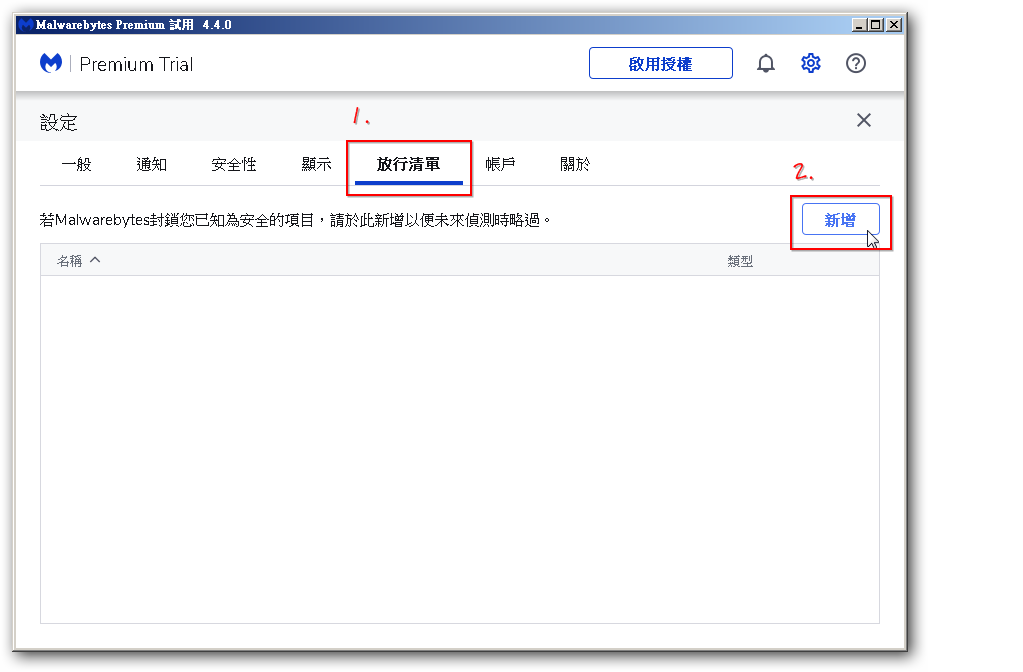Switch to the 關於 tab
Image resolution: width=1023 pixels, height=672 pixels.
[575, 165]
